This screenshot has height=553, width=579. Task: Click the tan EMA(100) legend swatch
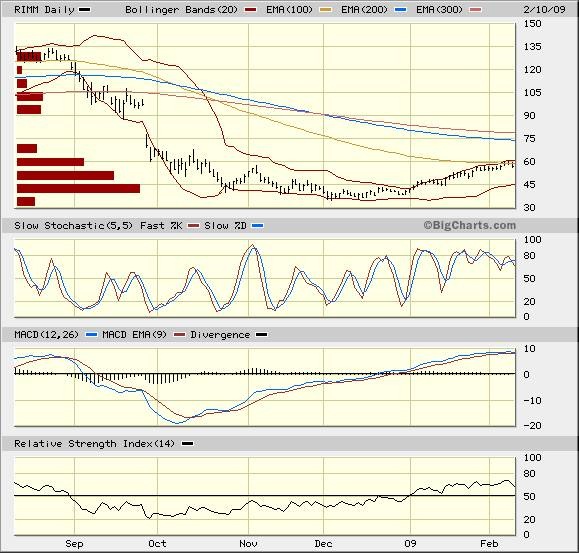click(x=326, y=10)
